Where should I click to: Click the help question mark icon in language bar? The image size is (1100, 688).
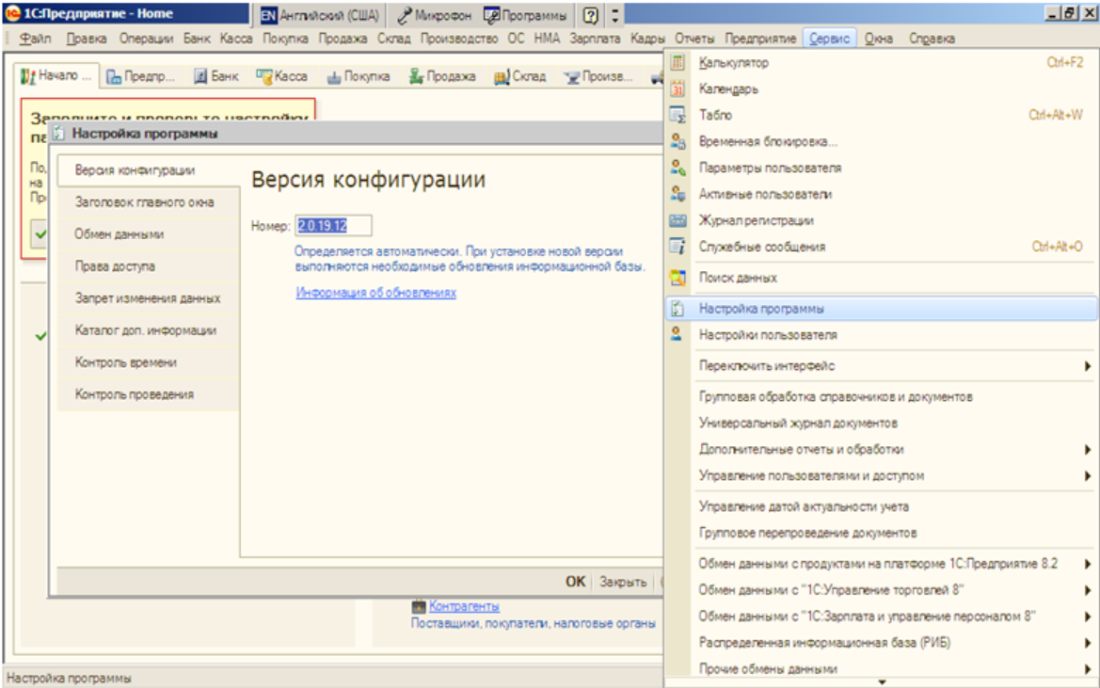(x=591, y=15)
